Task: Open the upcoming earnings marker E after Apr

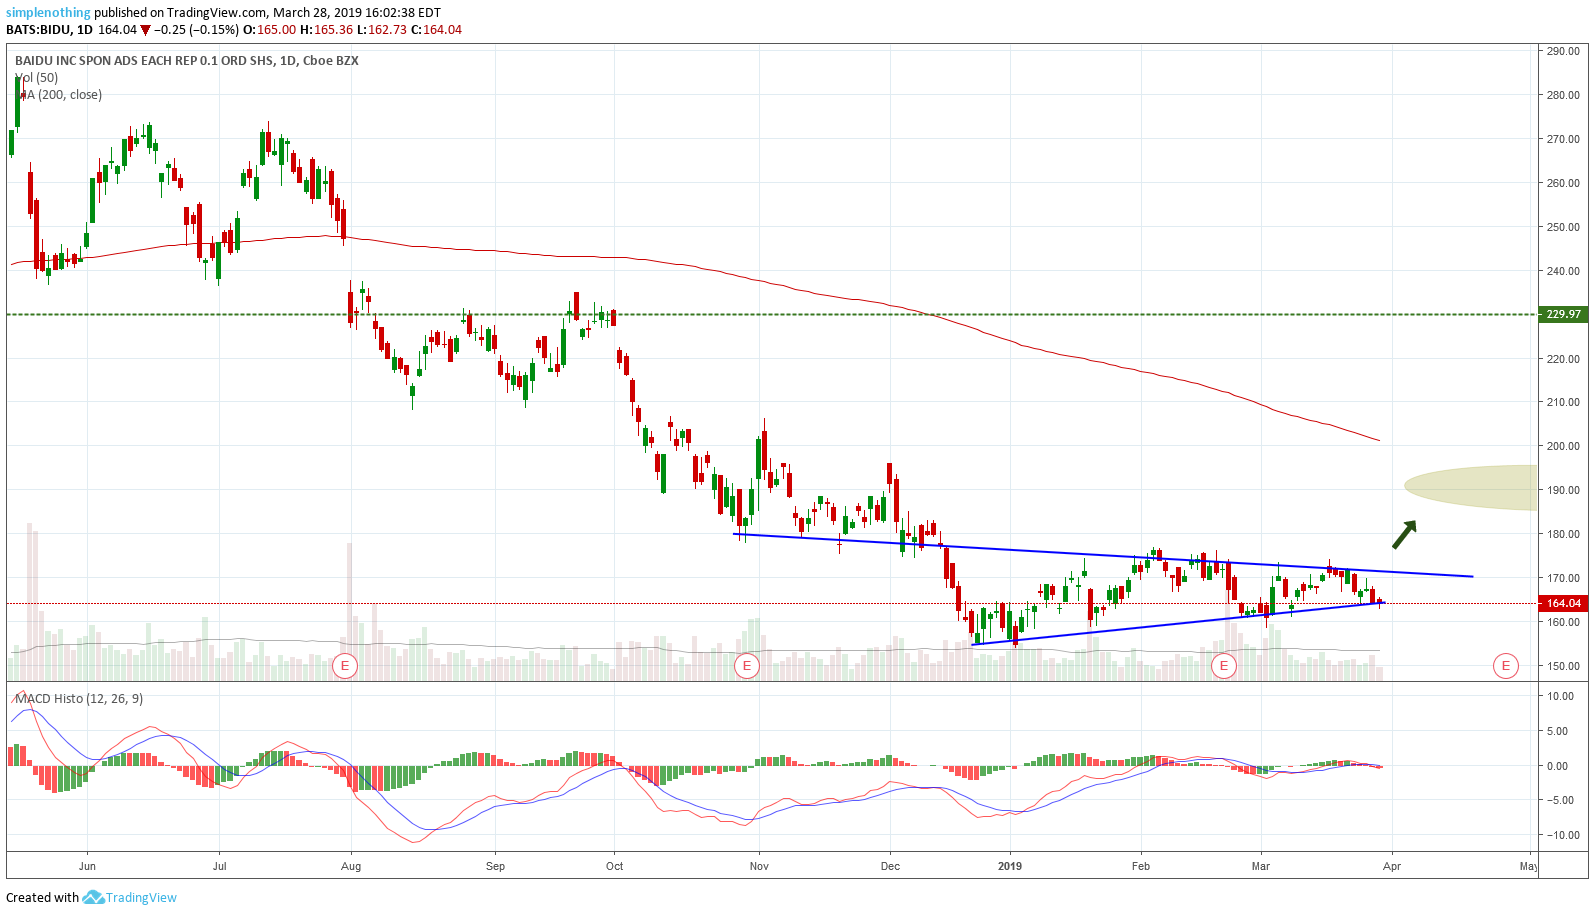Action: (1506, 666)
